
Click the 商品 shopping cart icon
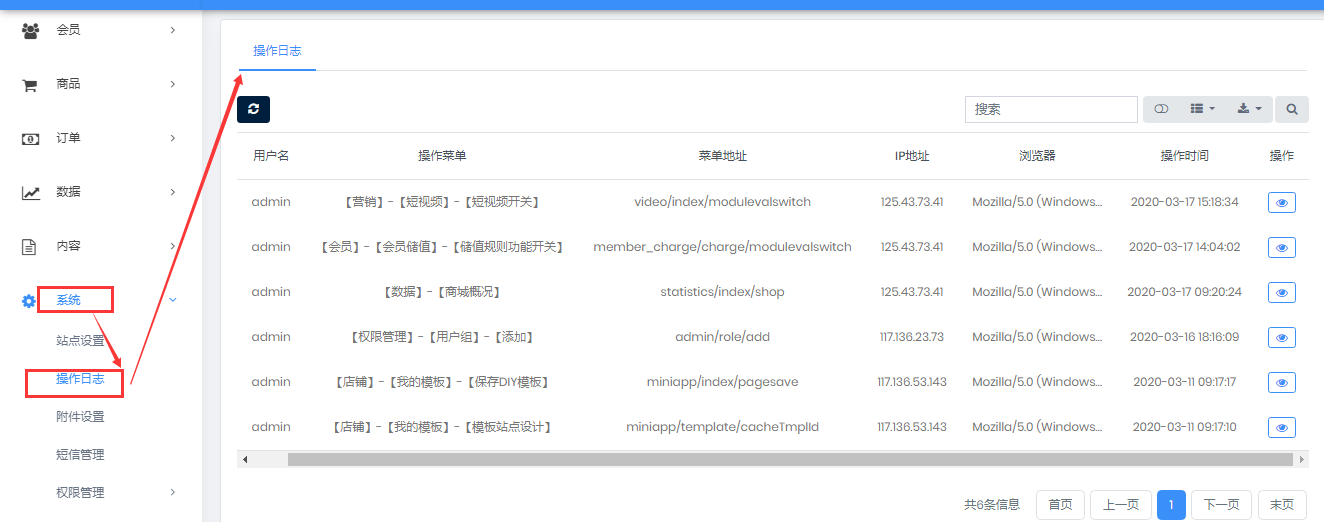[x=30, y=85]
